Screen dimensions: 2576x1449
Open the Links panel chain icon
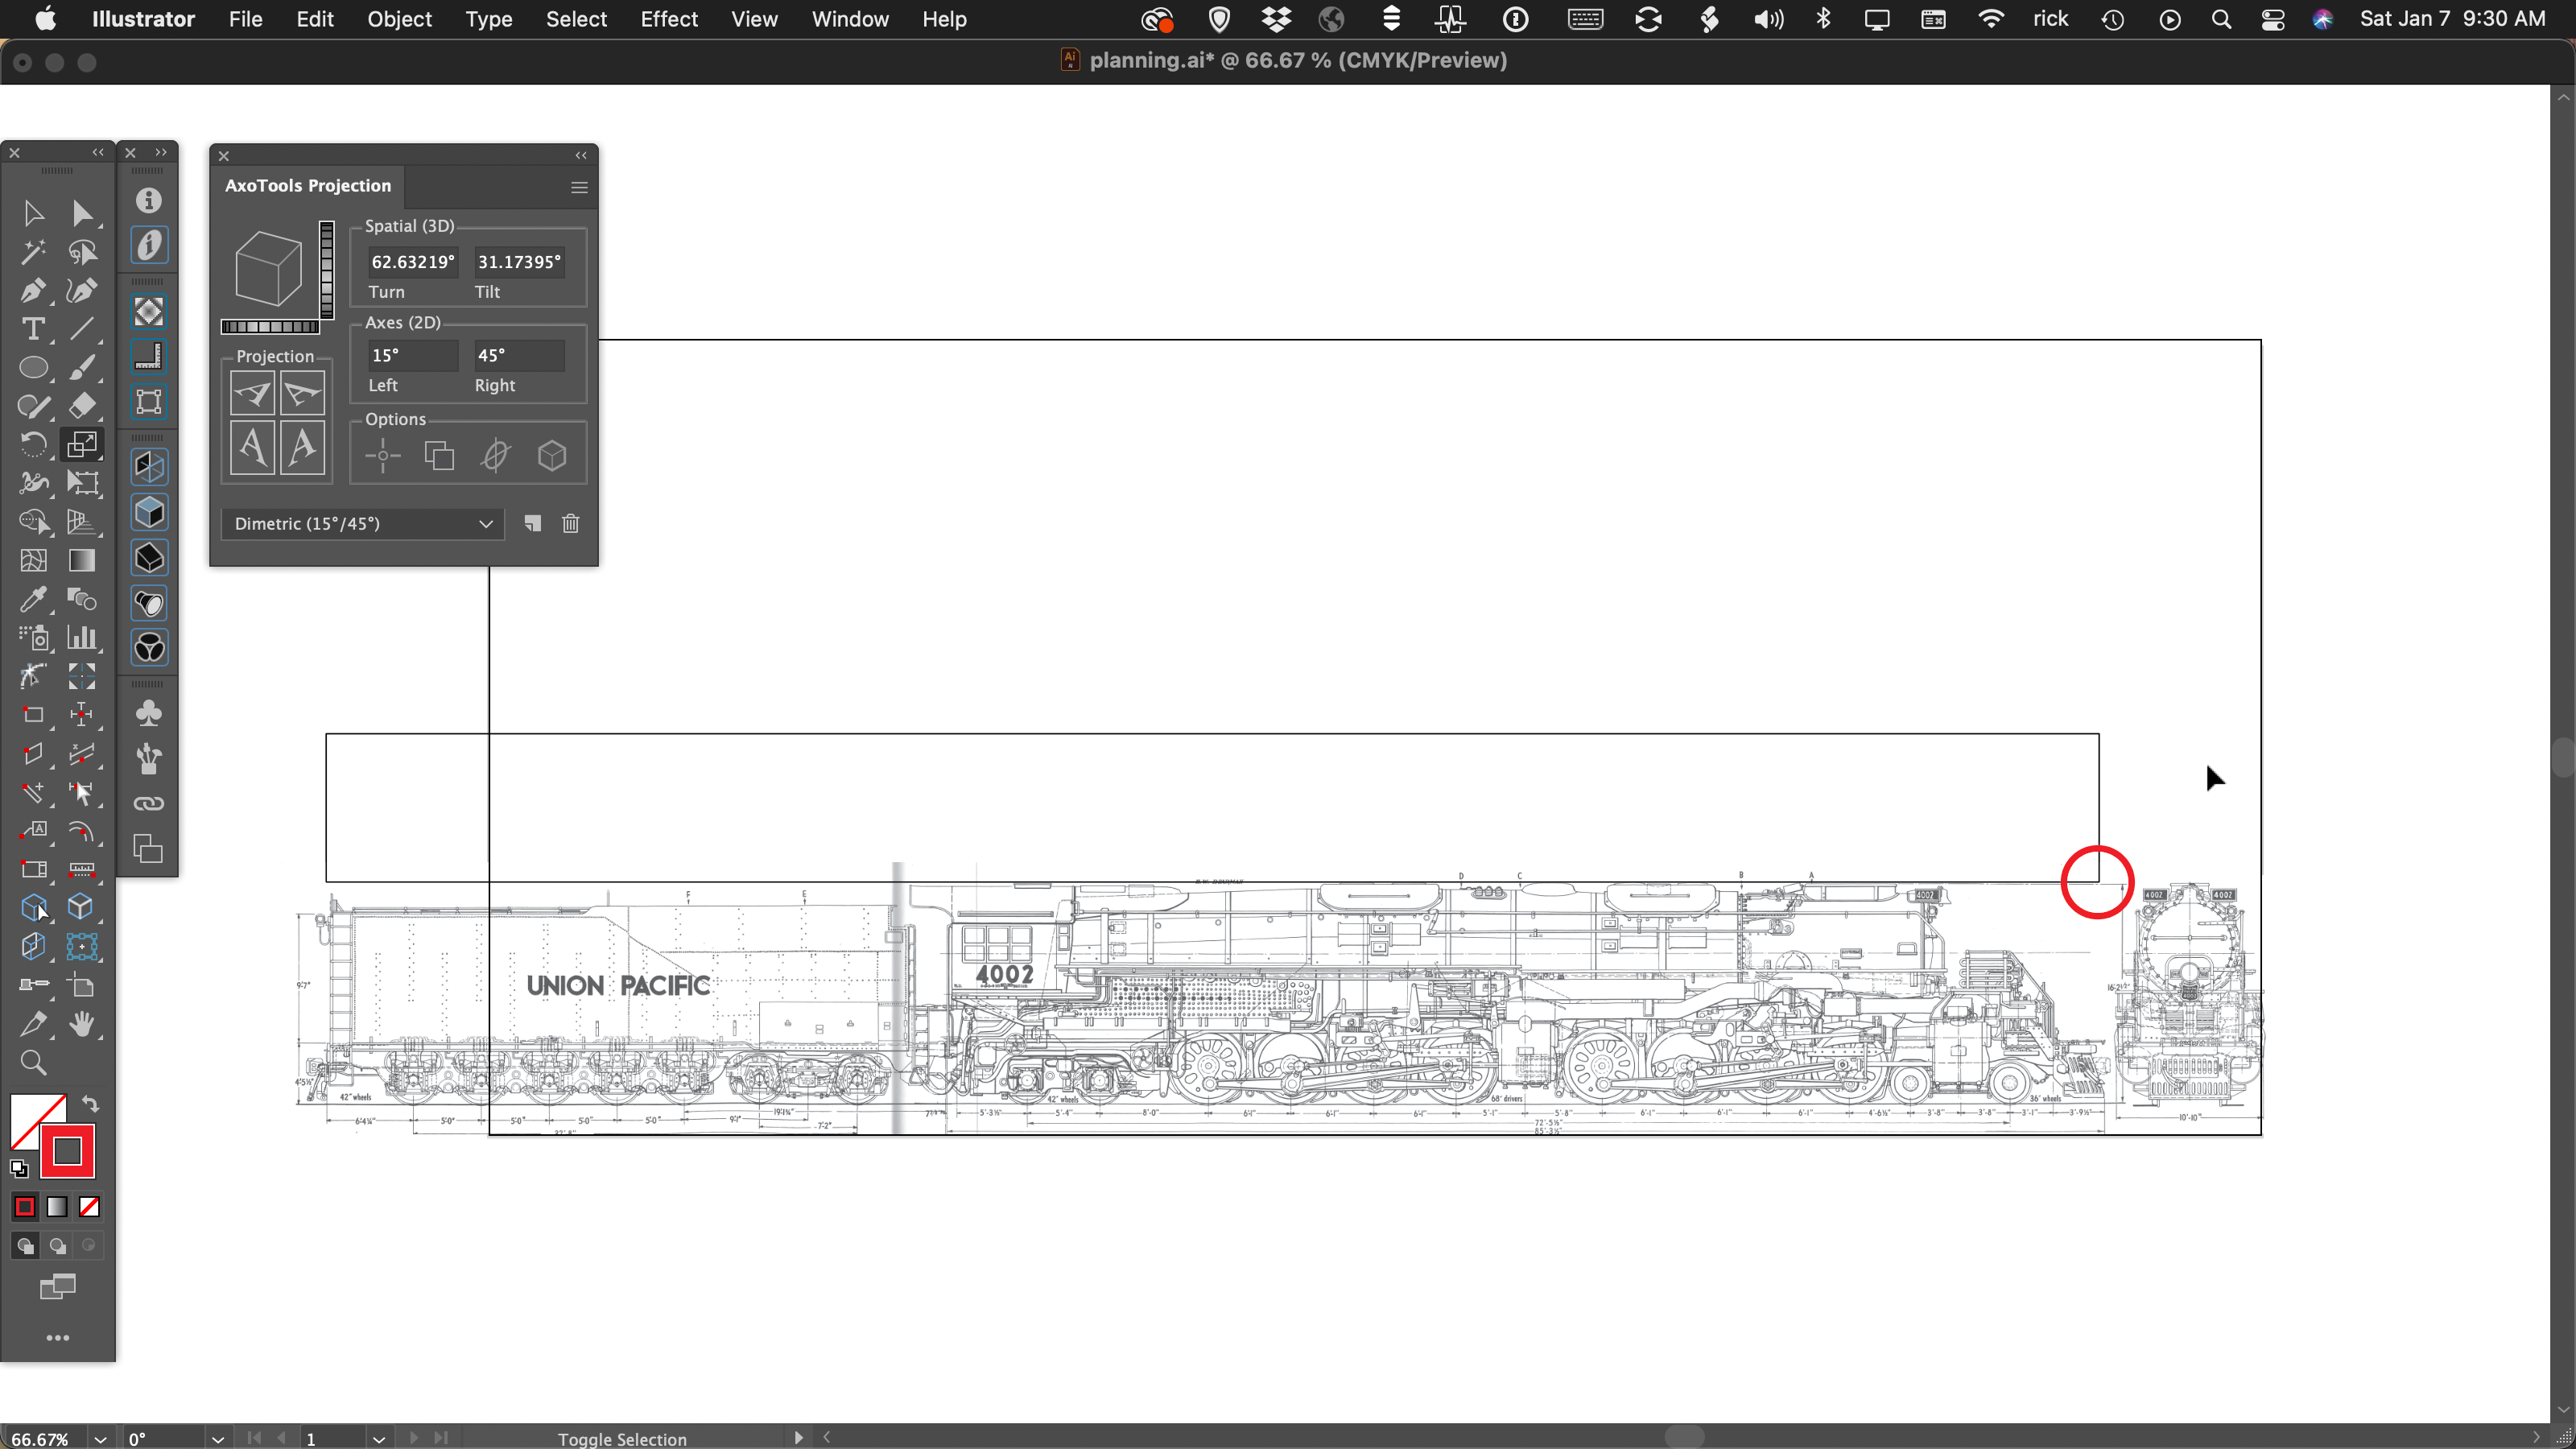[149, 804]
